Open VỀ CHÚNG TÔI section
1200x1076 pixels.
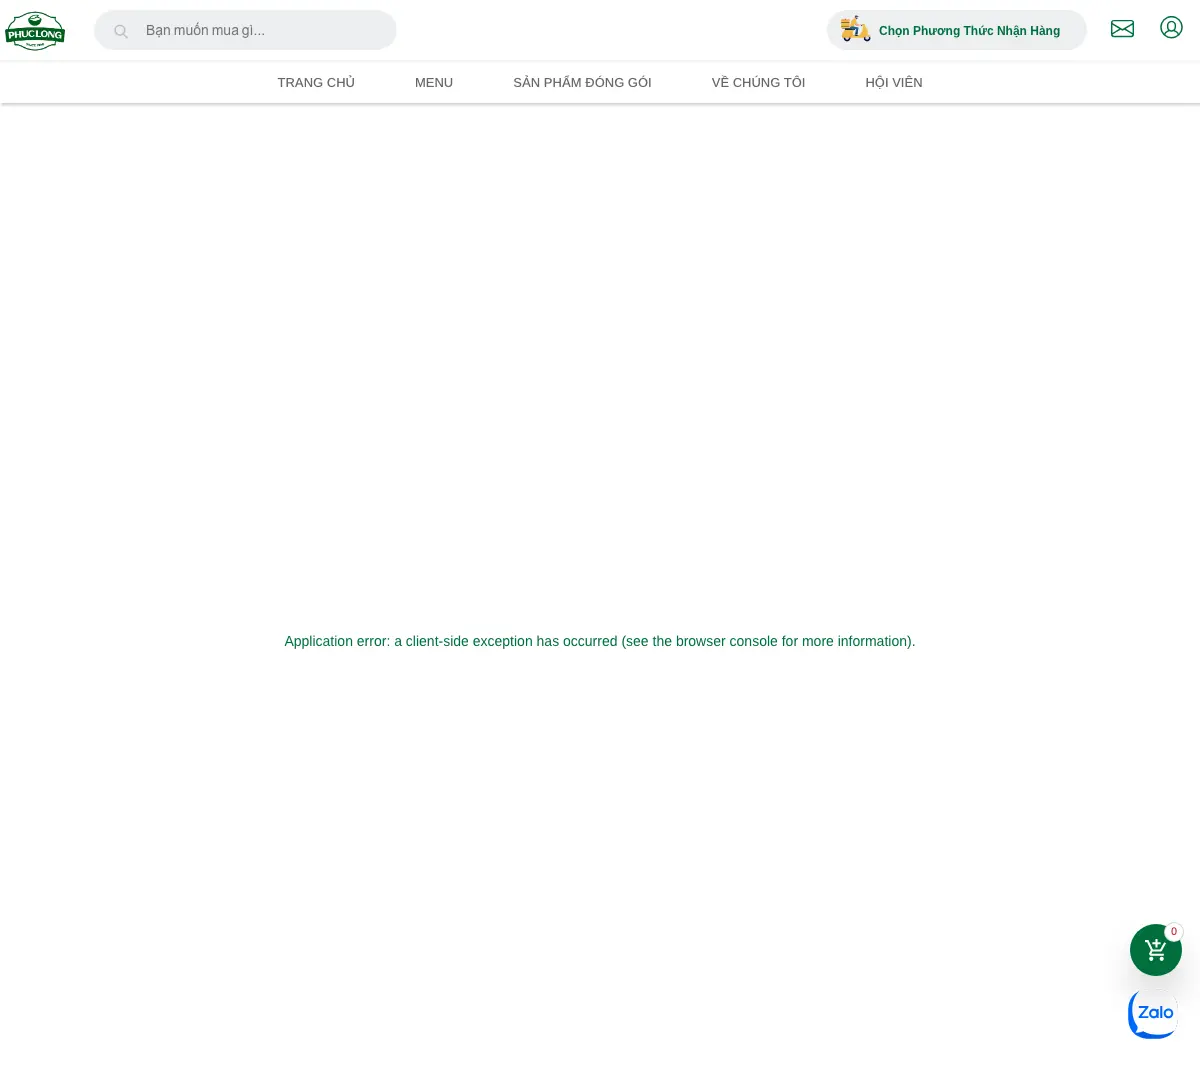point(758,82)
